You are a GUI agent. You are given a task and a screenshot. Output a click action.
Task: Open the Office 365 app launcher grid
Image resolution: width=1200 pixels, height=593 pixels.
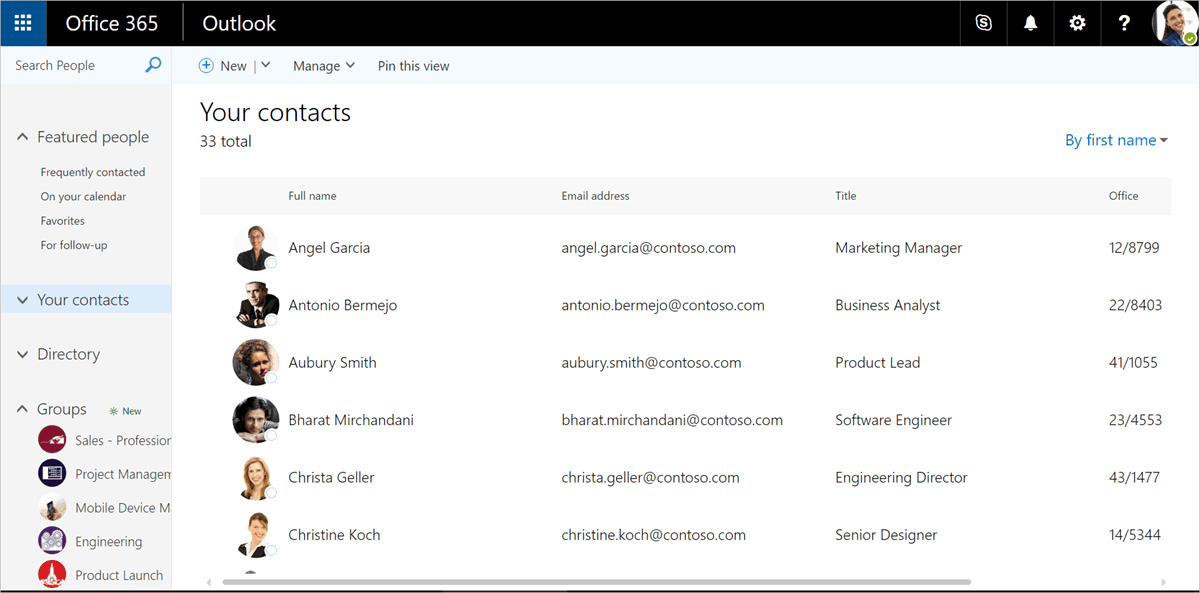click(x=23, y=23)
